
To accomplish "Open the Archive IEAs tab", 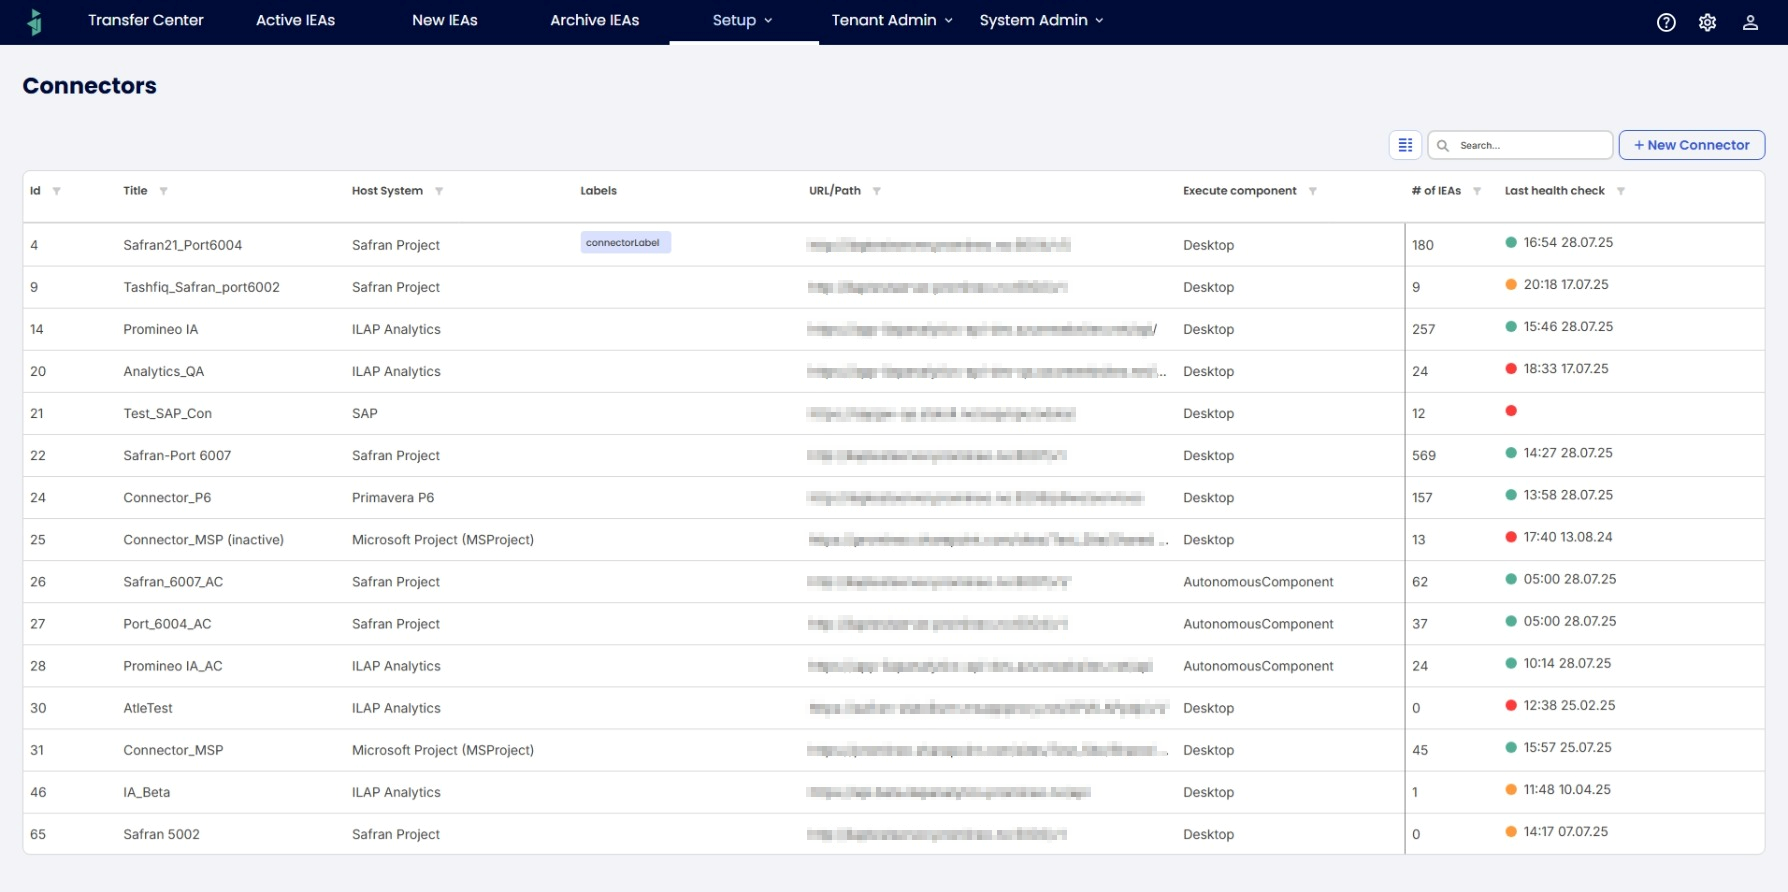I will pyautogui.click(x=595, y=20).
